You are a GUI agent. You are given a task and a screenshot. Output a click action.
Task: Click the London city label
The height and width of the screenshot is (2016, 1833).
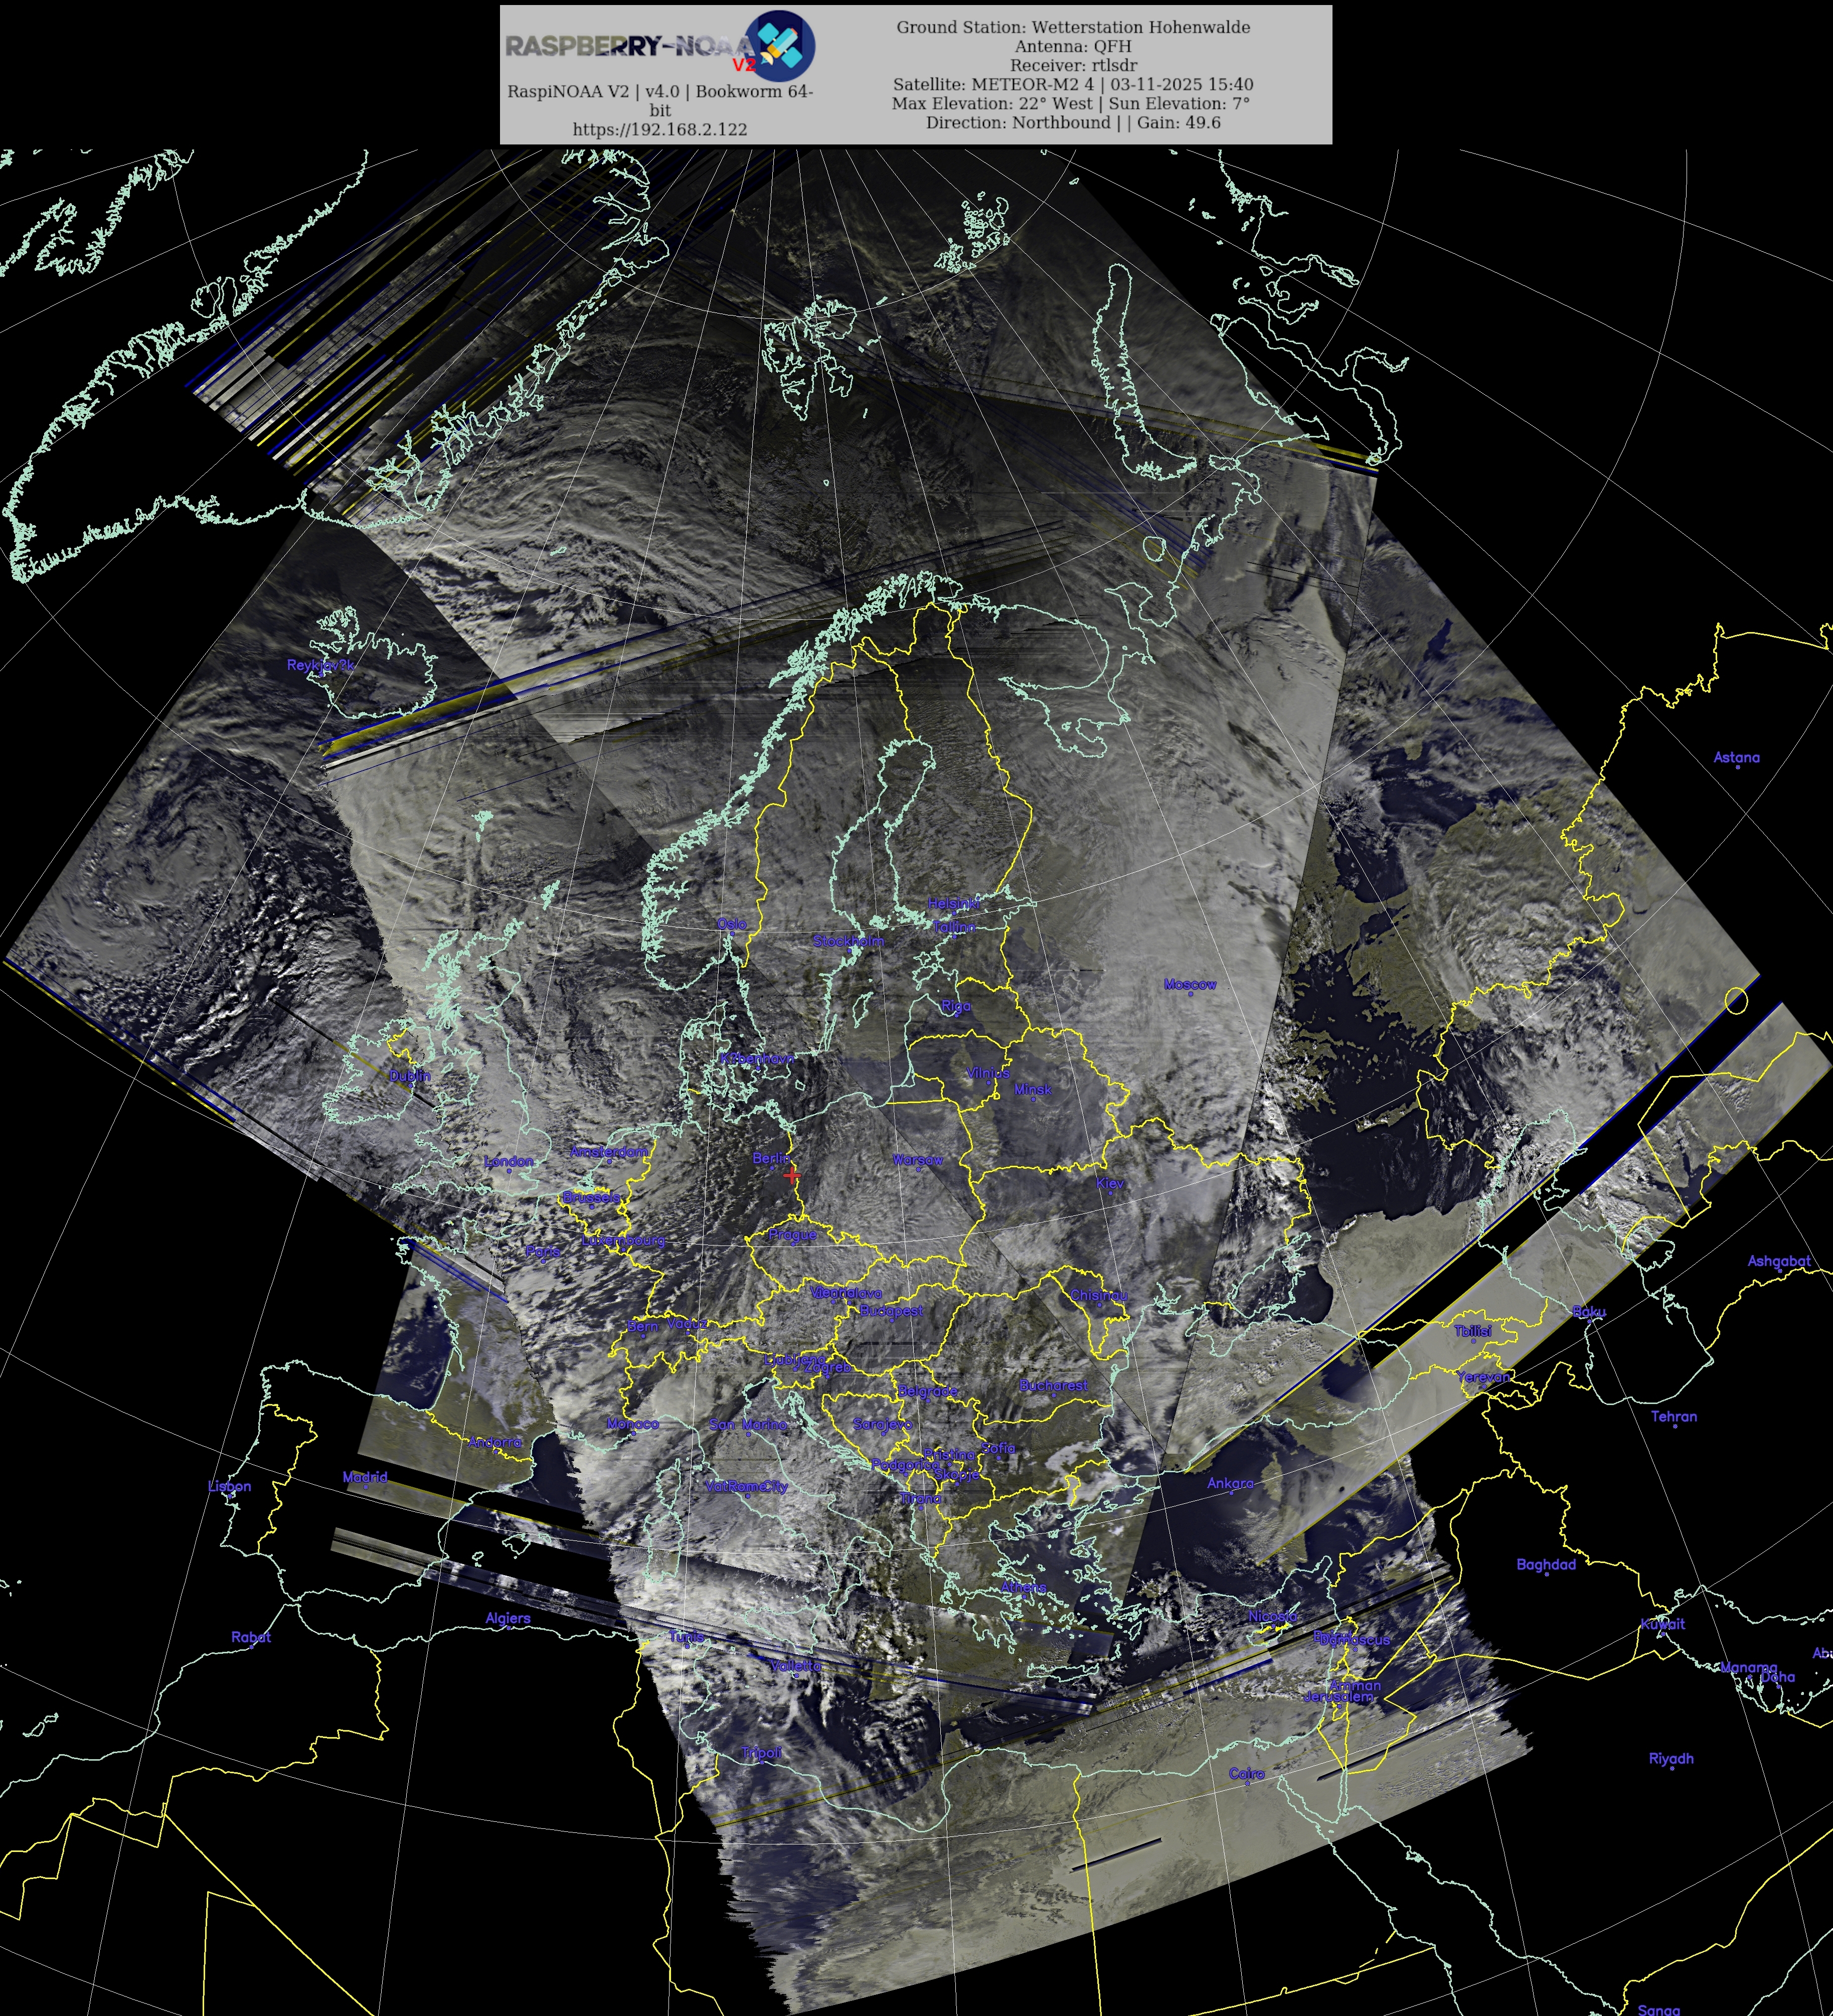(x=508, y=1161)
